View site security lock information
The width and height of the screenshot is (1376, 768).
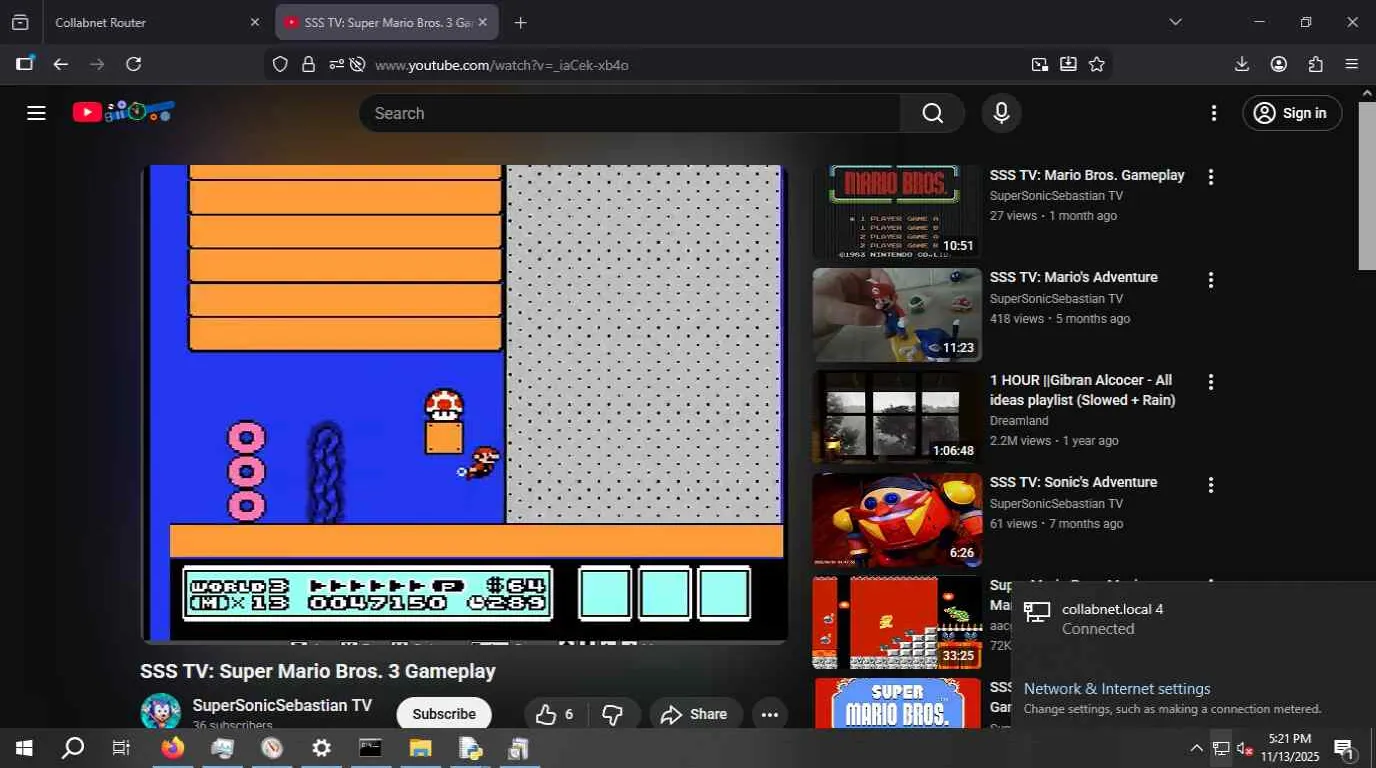tap(308, 65)
